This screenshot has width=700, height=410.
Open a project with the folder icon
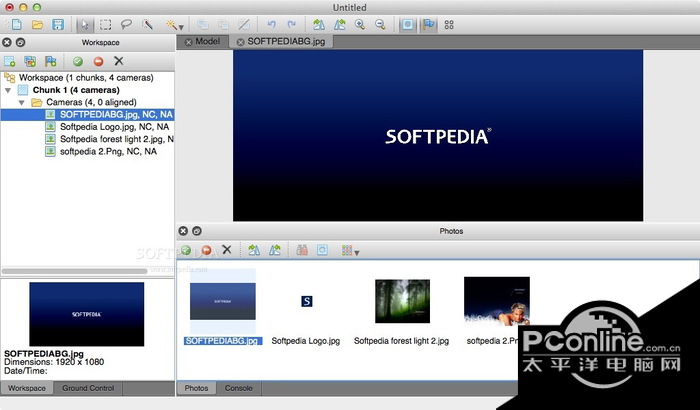point(37,24)
